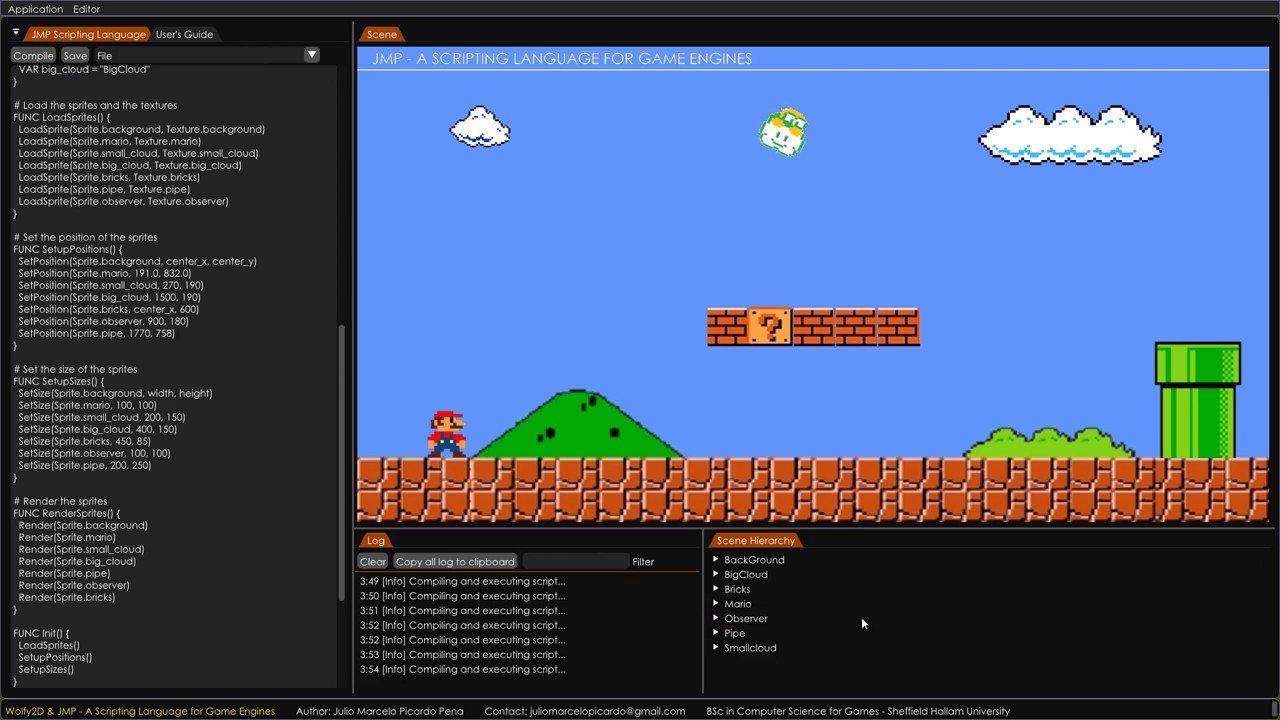
Task: Click 'Render(Sprite.observer)' code line
Action: pos(73,585)
